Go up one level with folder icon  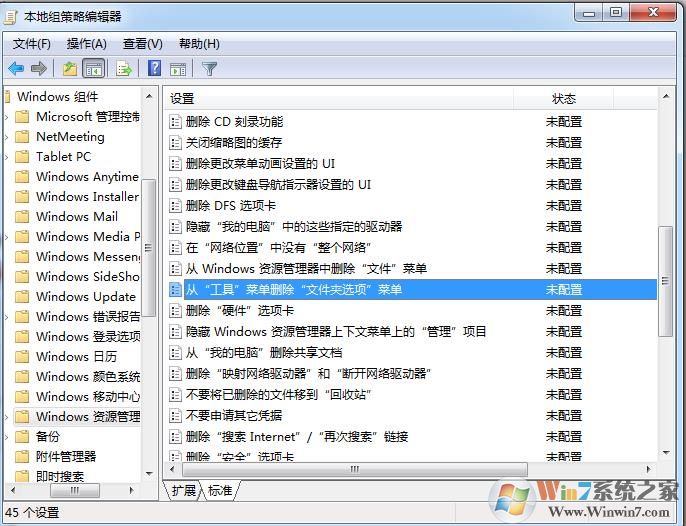click(x=70, y=69)
